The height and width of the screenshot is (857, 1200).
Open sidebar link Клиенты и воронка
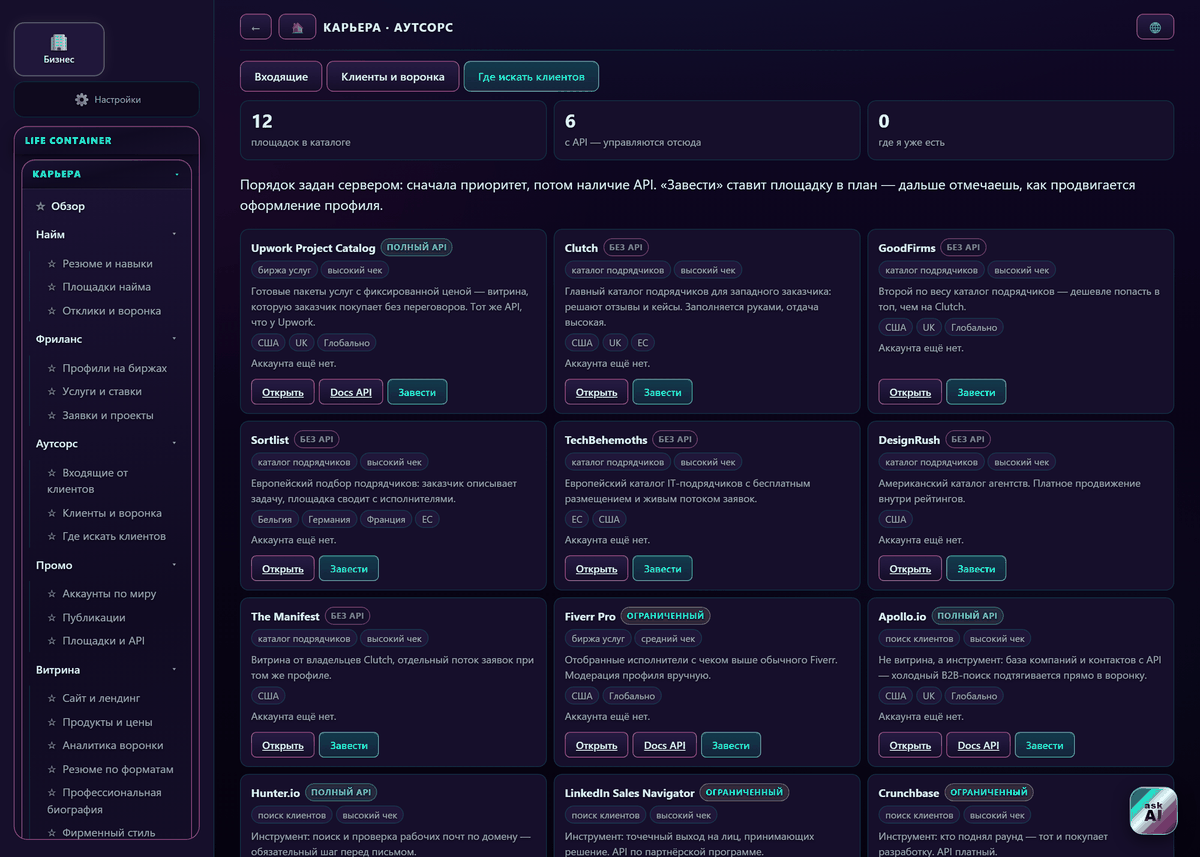point(112,513)
